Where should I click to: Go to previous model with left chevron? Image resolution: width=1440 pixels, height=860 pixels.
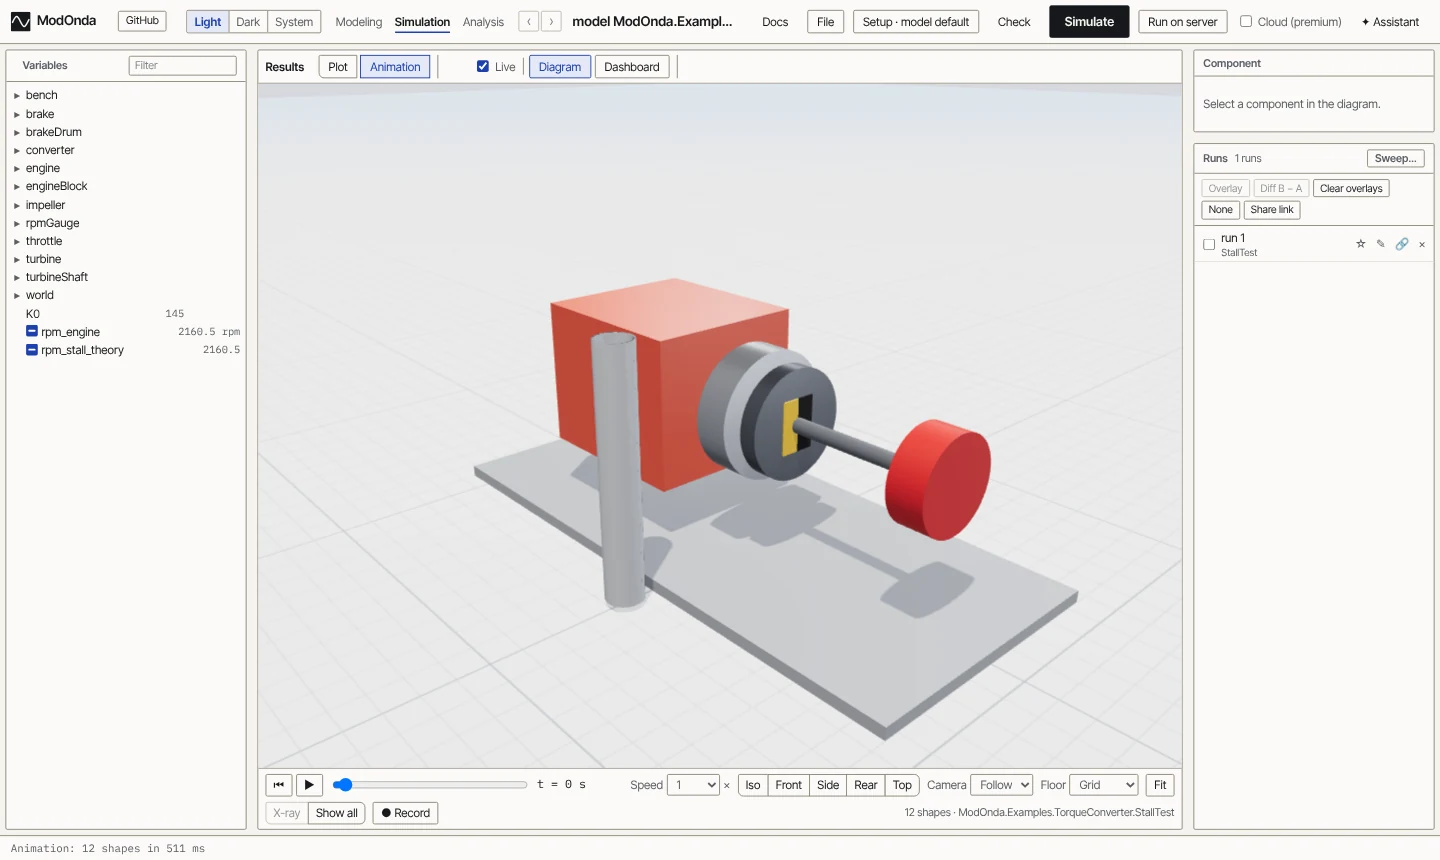click(x=529, y=21)
